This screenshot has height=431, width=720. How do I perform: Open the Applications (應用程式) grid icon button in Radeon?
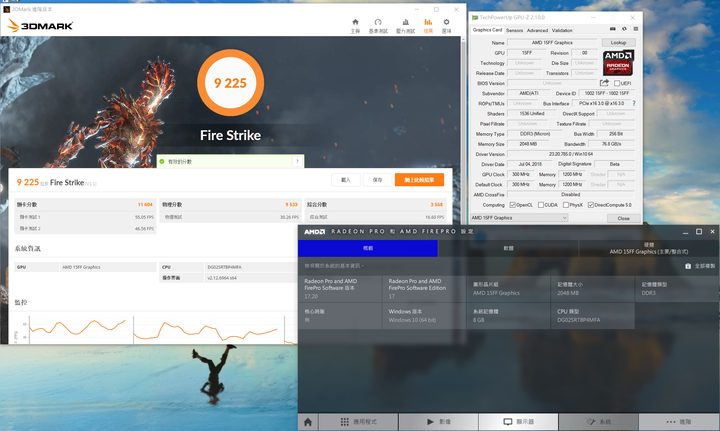coord(359,422)
